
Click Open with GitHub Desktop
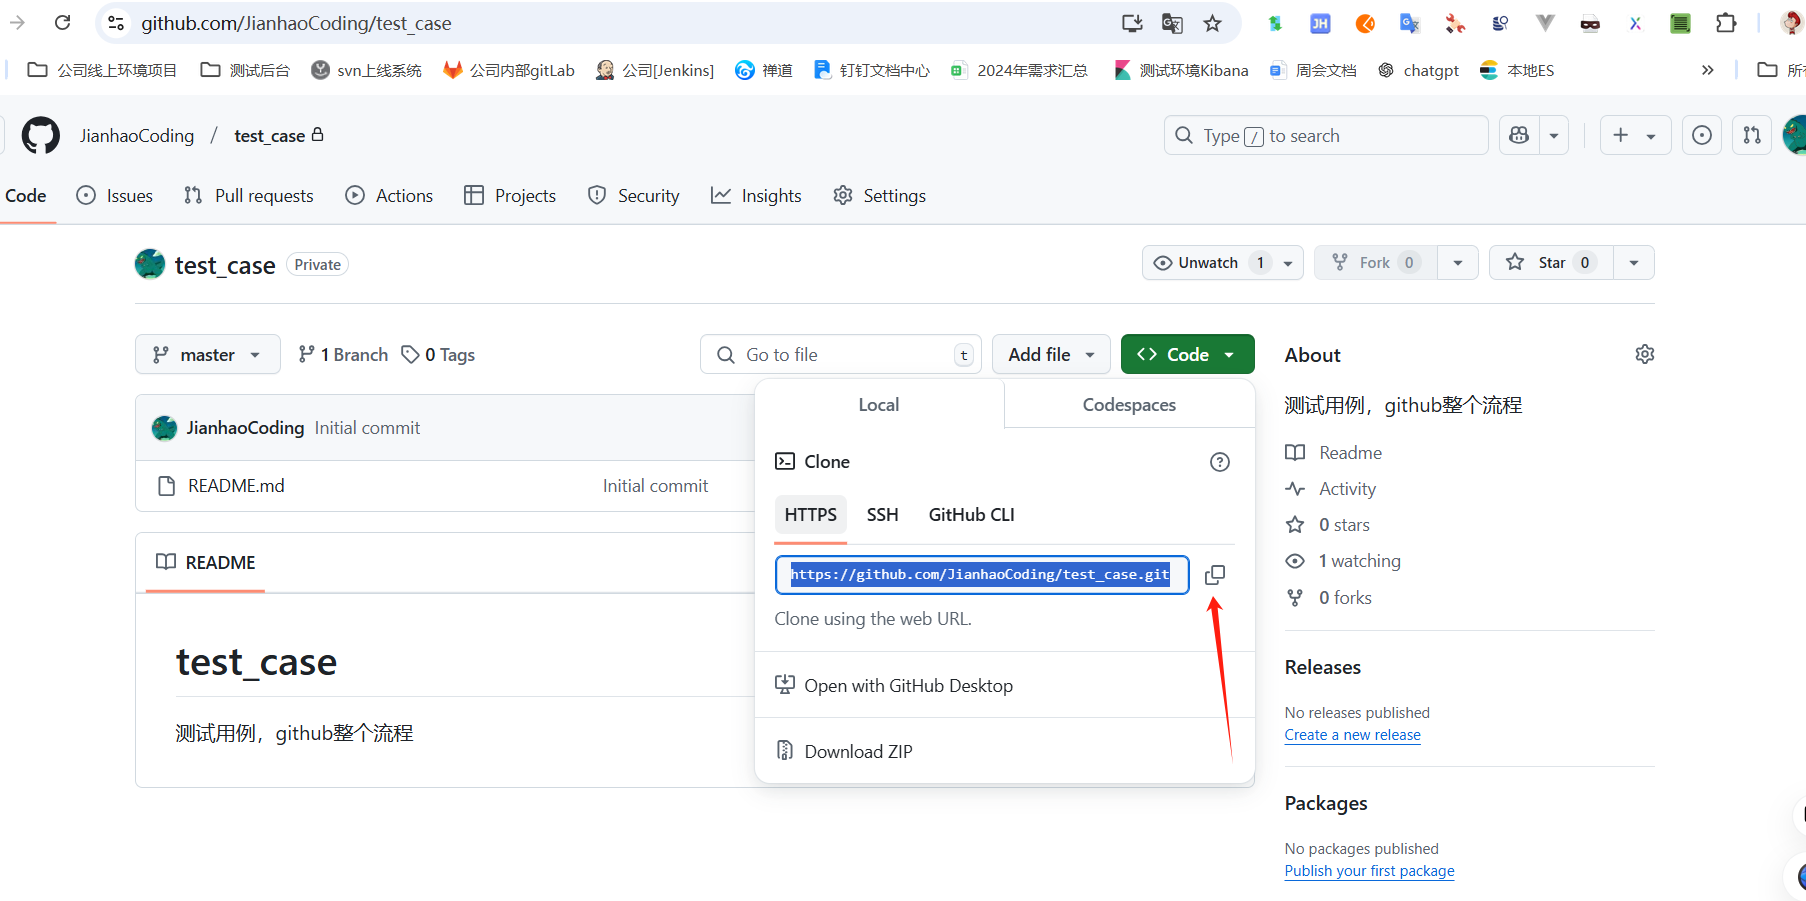point(894,686)
